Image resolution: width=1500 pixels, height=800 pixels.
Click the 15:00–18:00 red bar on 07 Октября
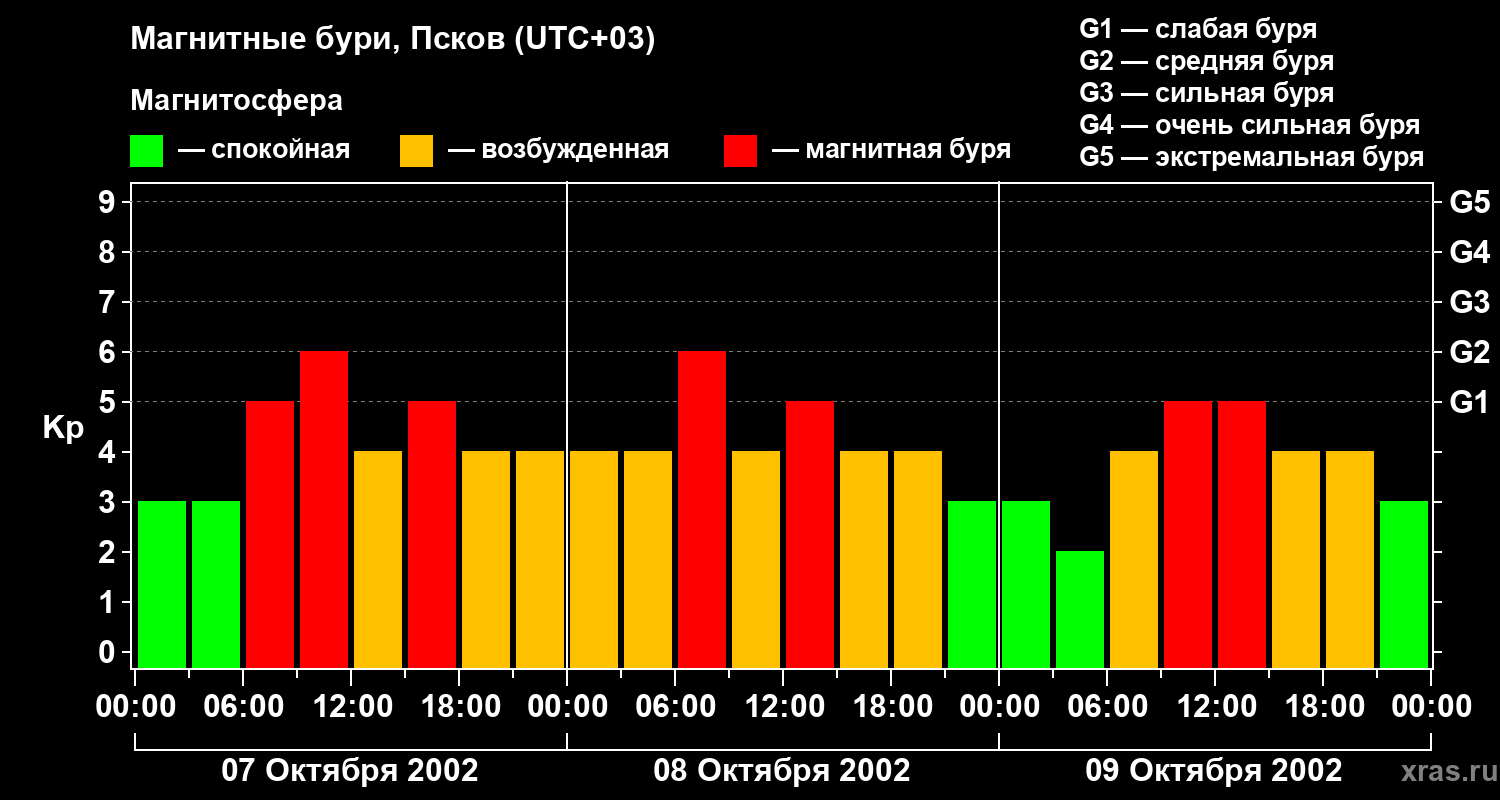432,534
